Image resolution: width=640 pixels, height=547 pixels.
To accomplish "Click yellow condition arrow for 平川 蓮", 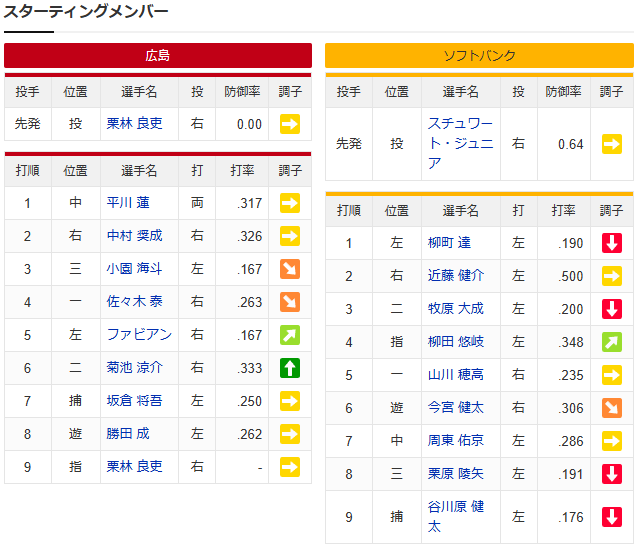I will [x=290, y=203].
